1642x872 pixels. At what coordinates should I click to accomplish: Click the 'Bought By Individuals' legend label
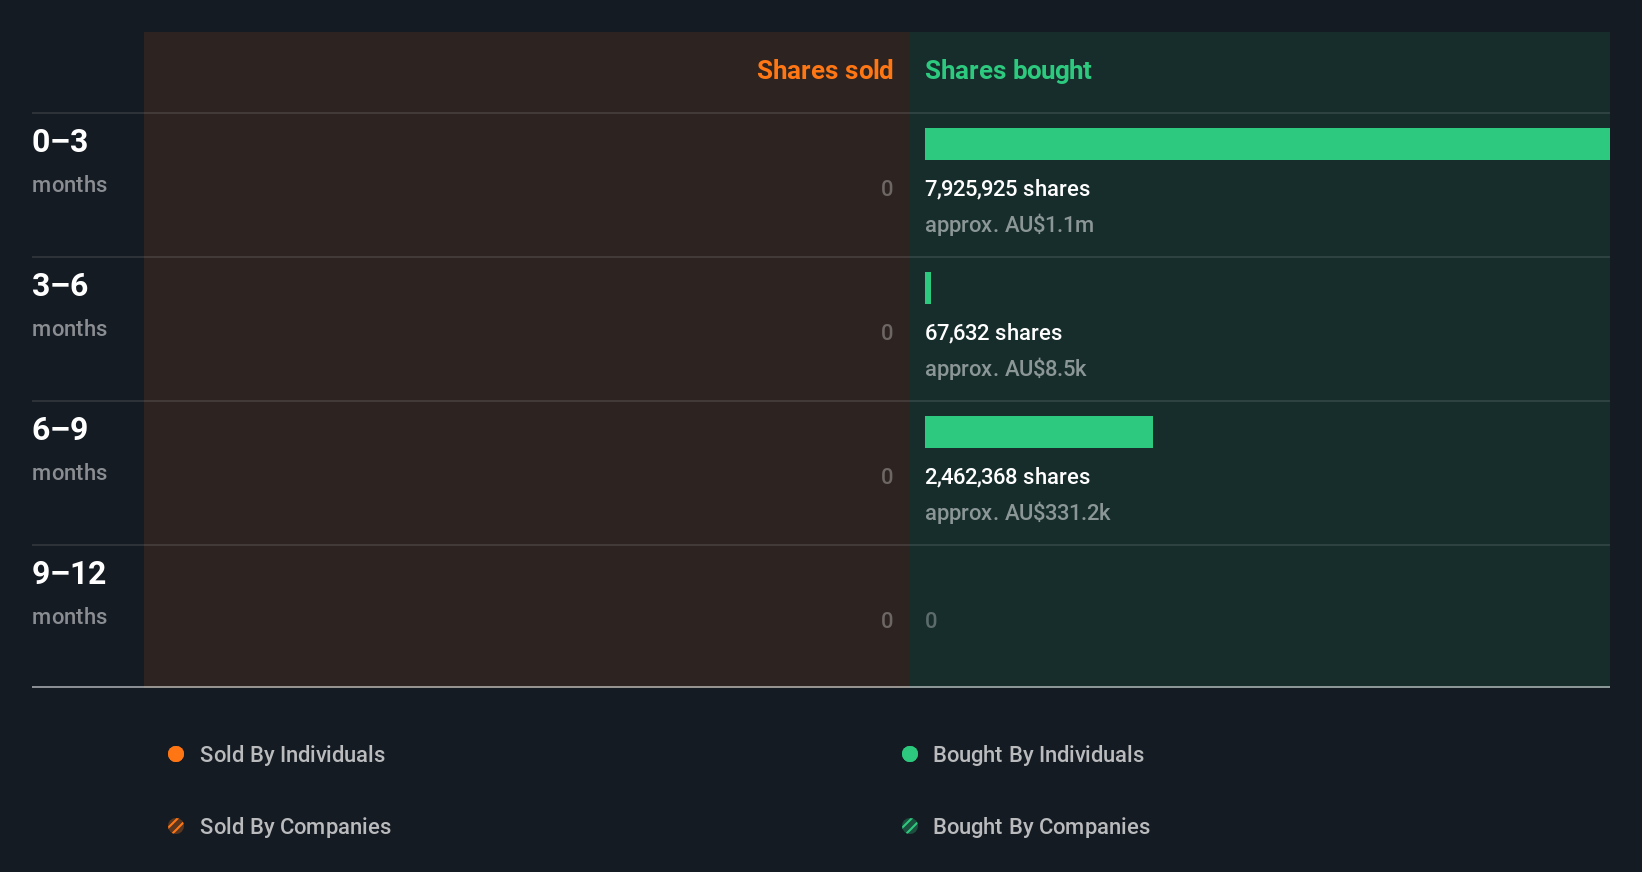[x=1038, y=754]
